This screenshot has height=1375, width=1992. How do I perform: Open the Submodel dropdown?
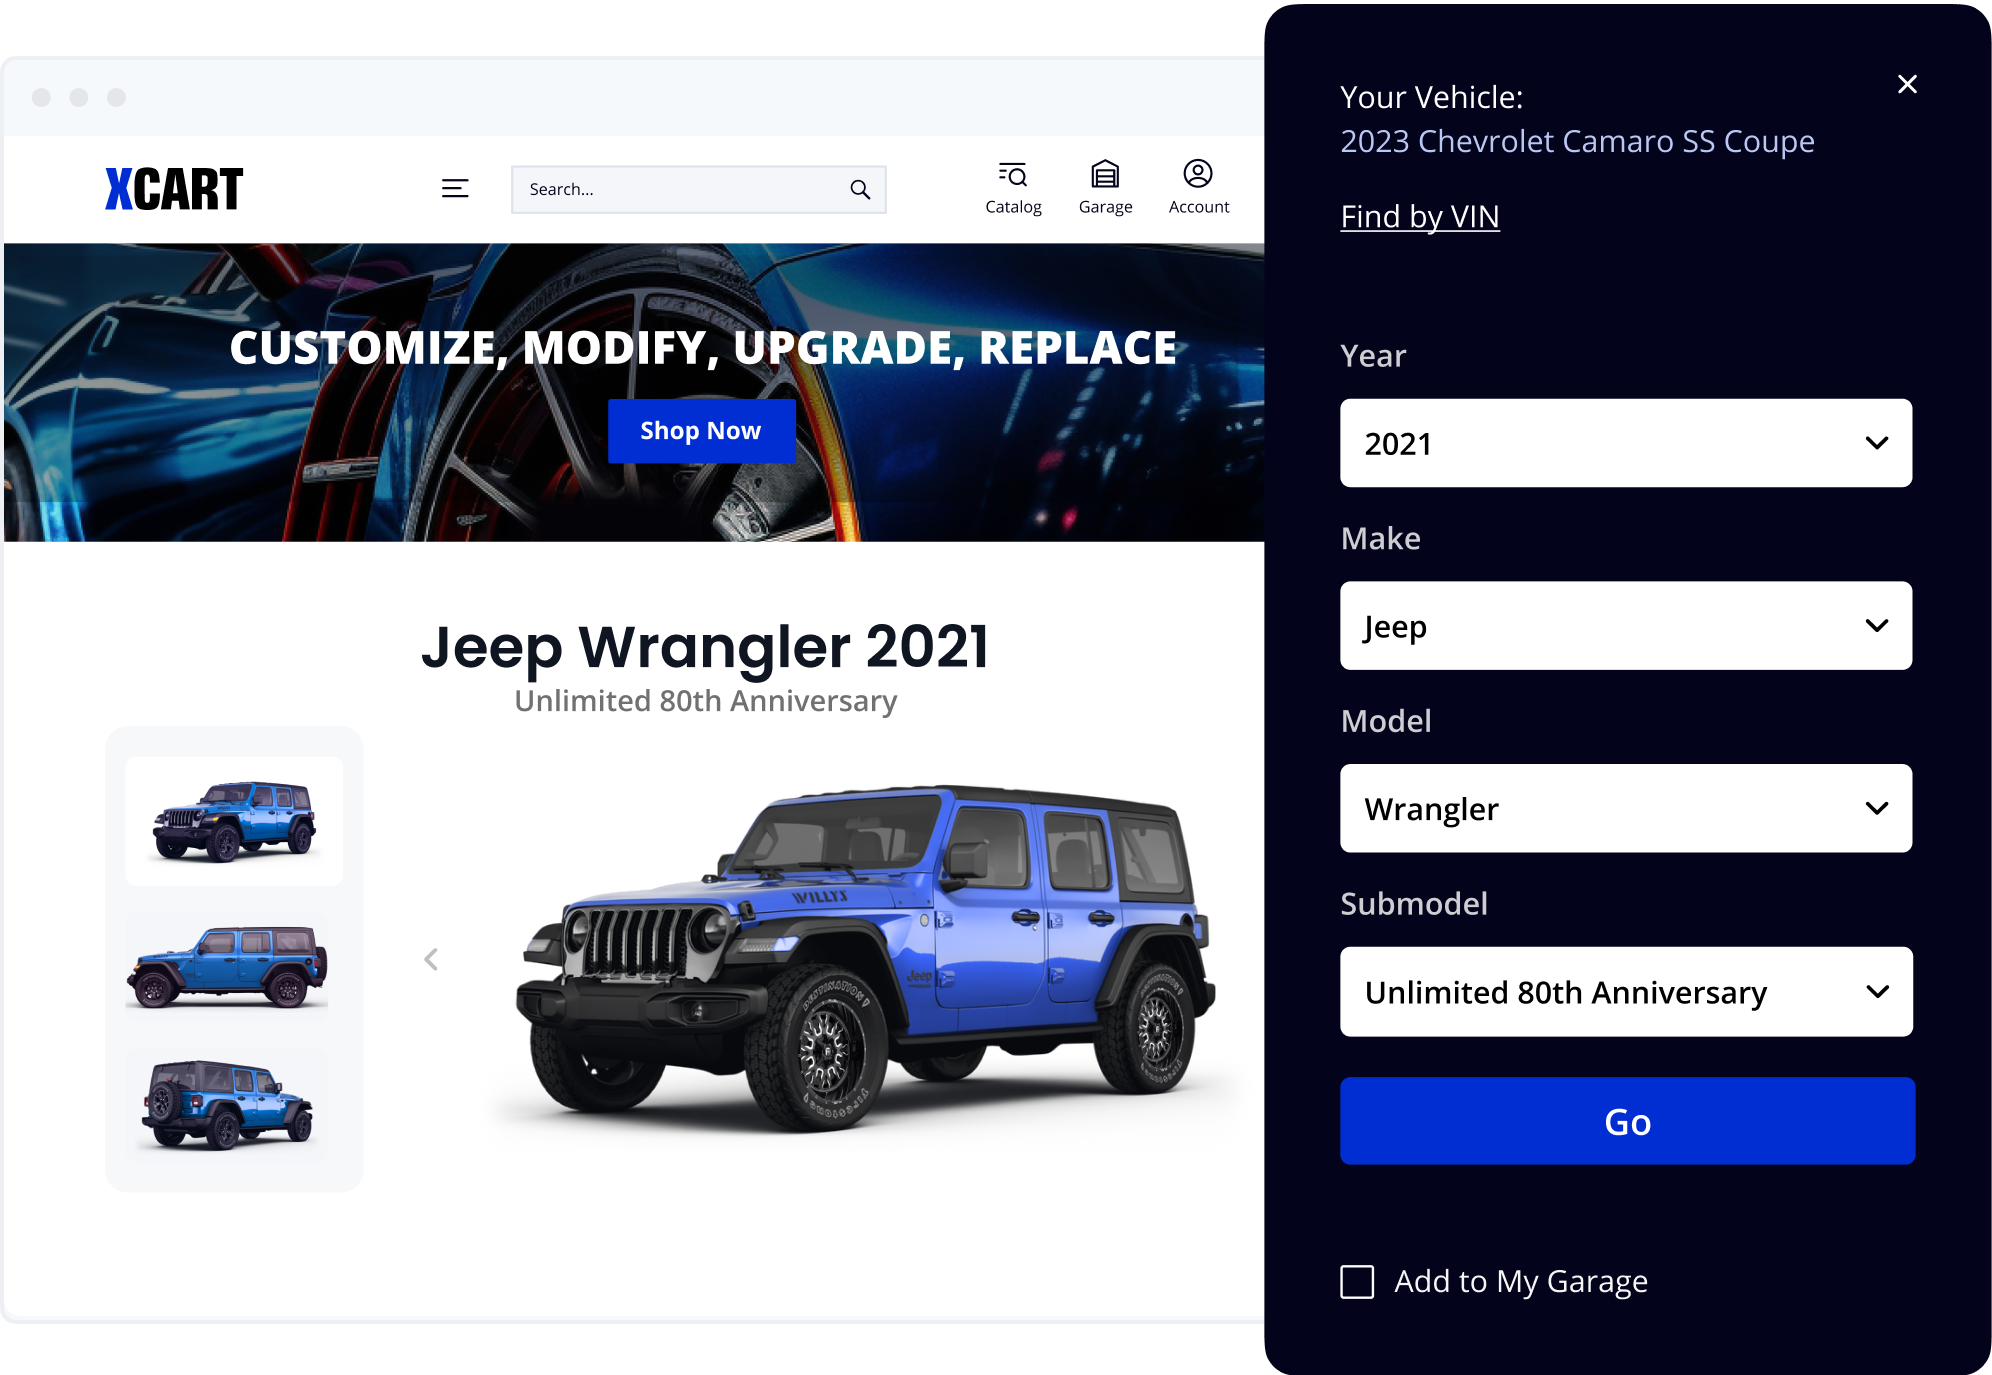click(1626, 991)
